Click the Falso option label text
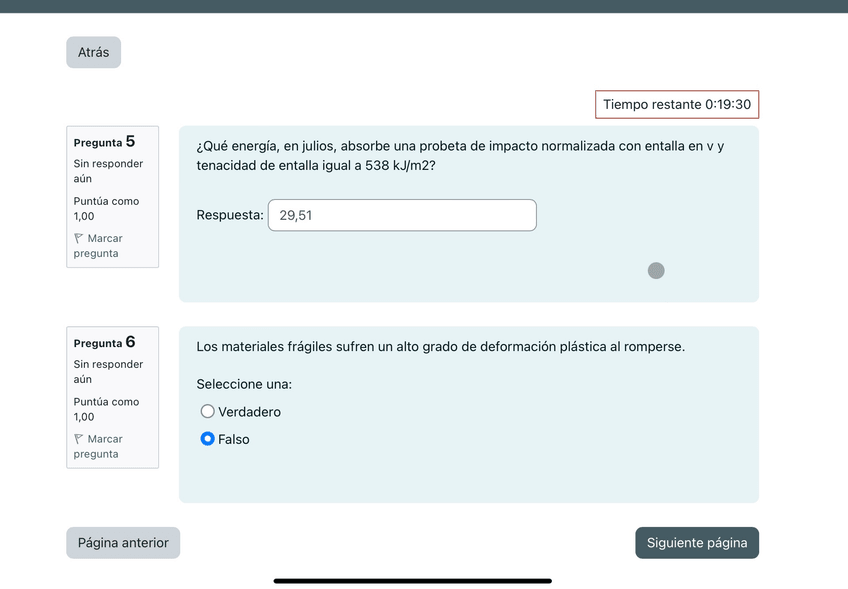 pyautogui.click(x=234, y=439)
